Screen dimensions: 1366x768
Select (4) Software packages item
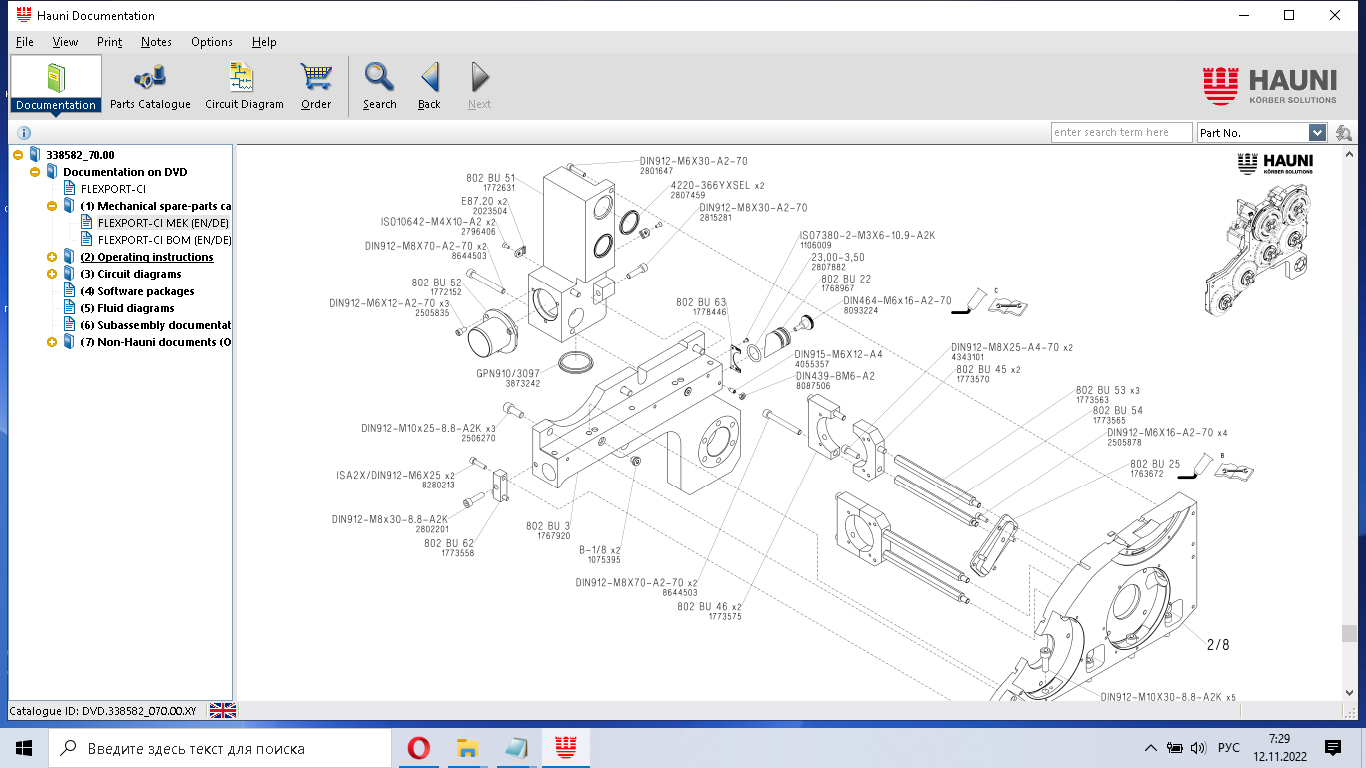click(x=138, y=291)
